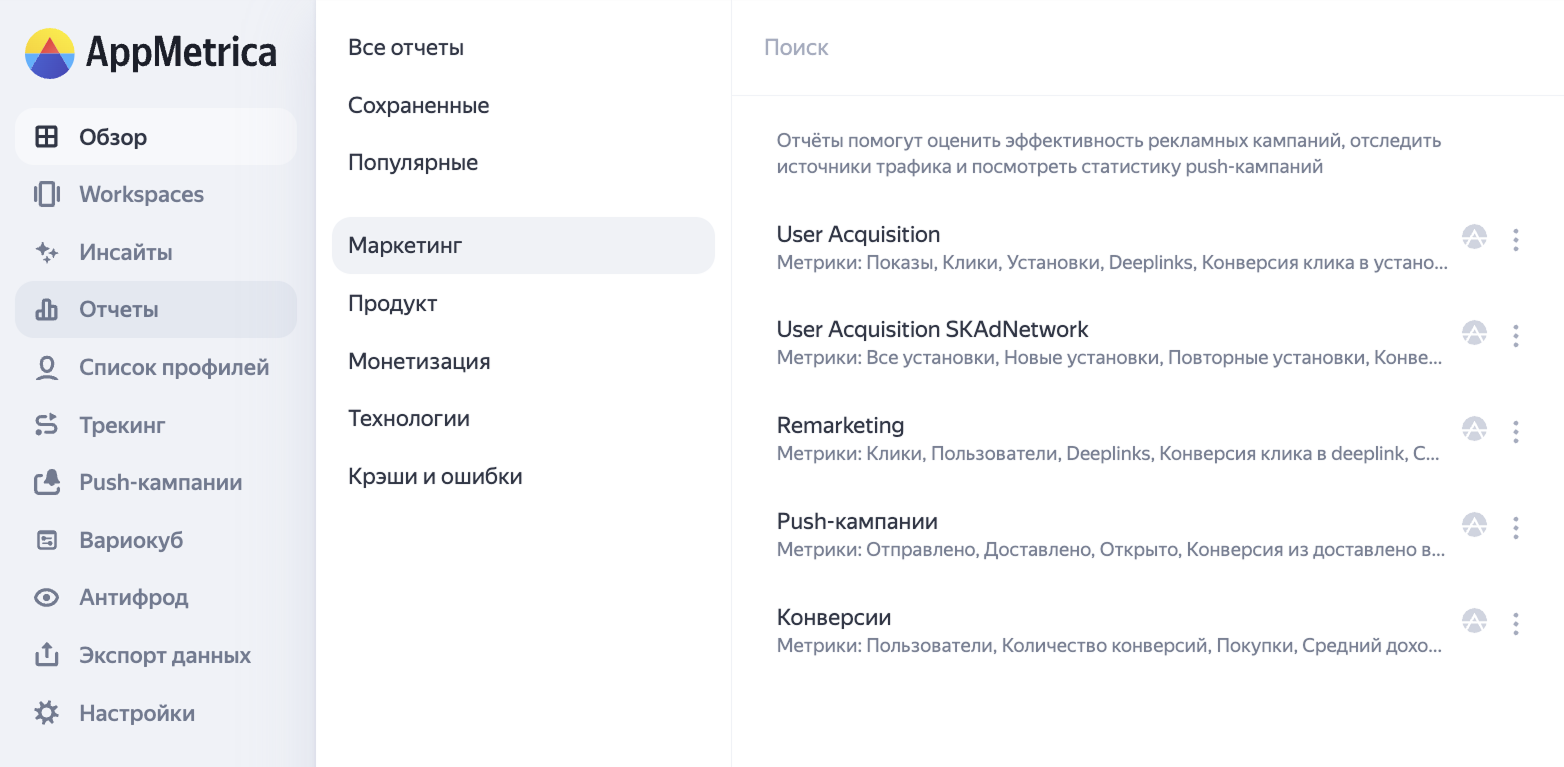
Task: Click the Поиск search field
Action: click(1100, 47)
